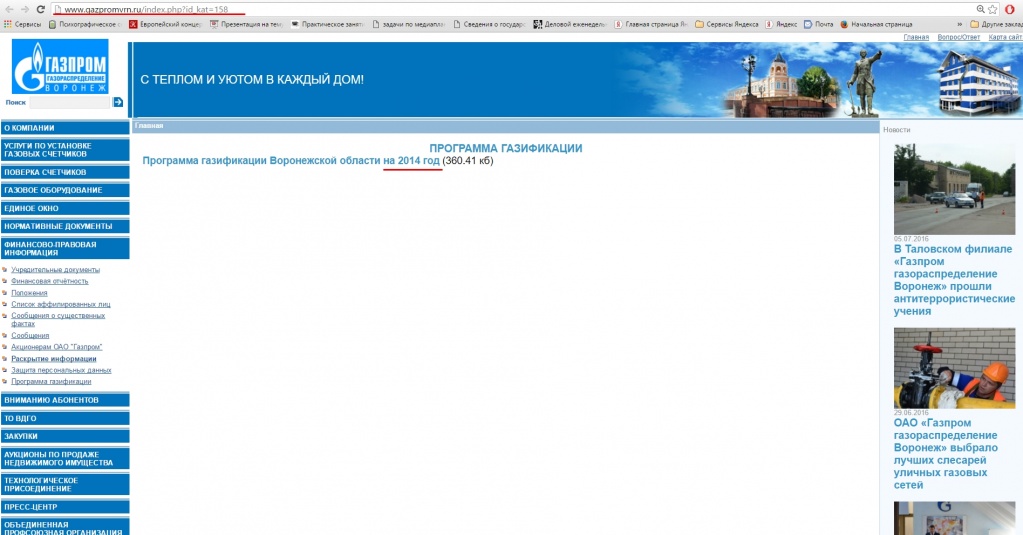
Task: Open the 2014 gasification program document link
Action: click(291, 160)
